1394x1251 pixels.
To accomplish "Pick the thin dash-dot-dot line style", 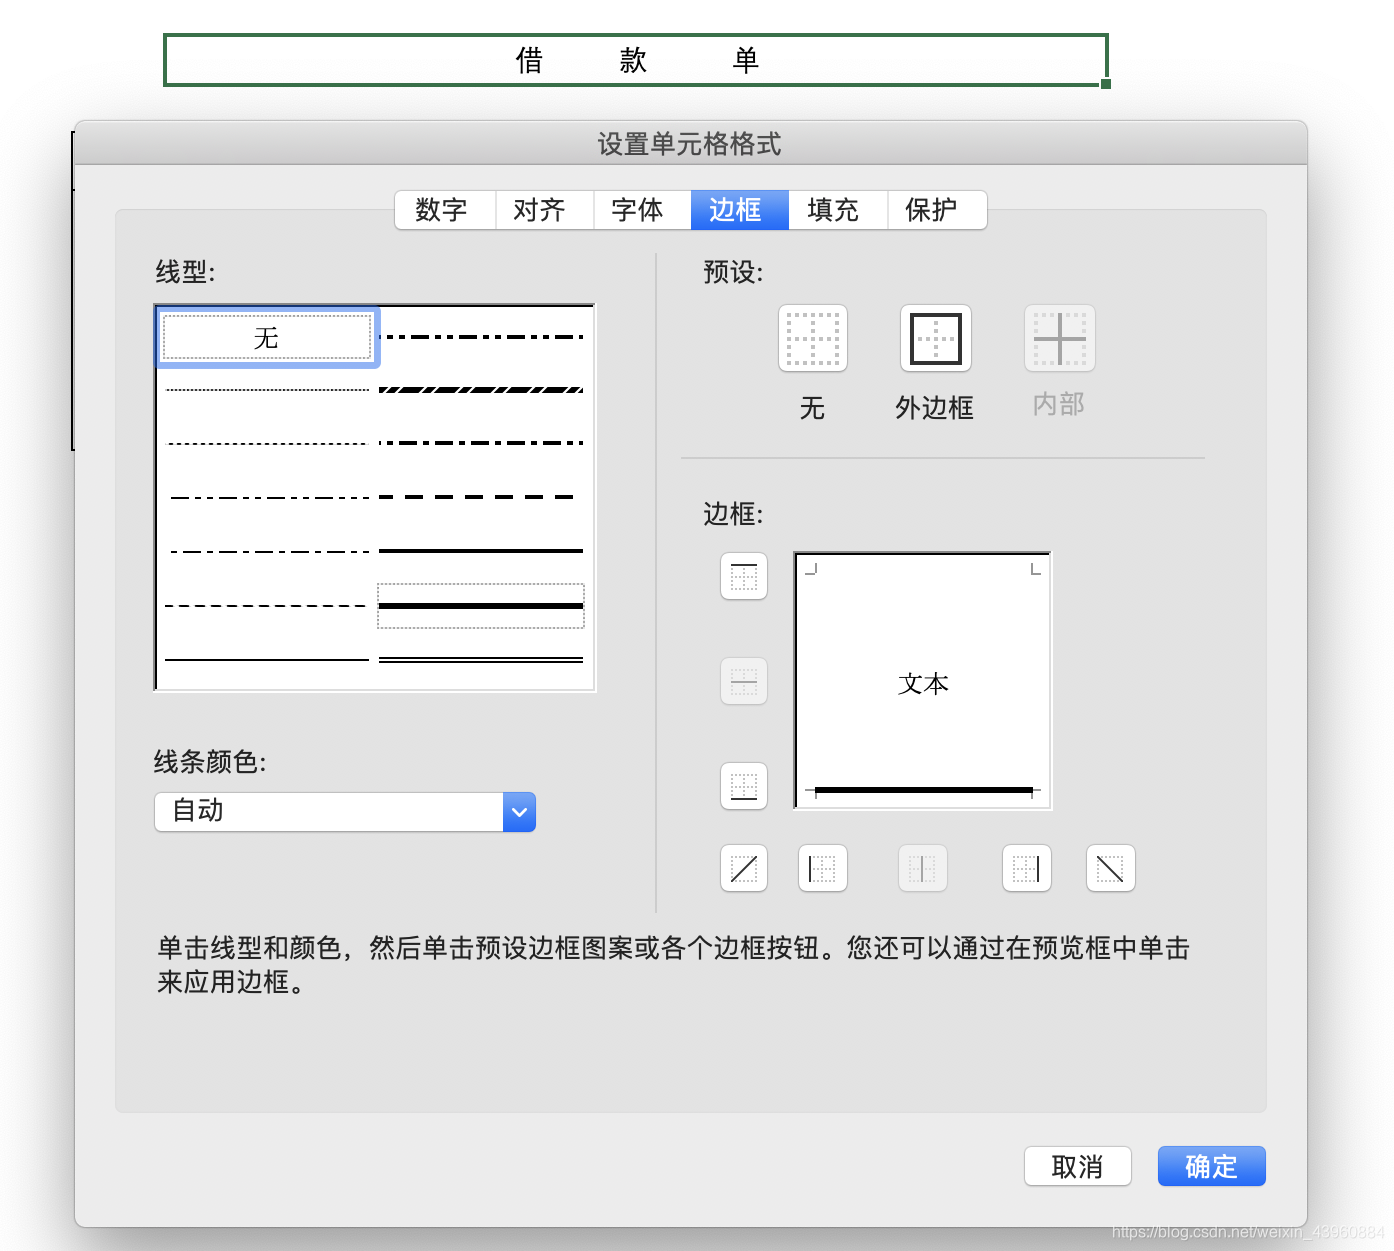I will tap(267, 497).
